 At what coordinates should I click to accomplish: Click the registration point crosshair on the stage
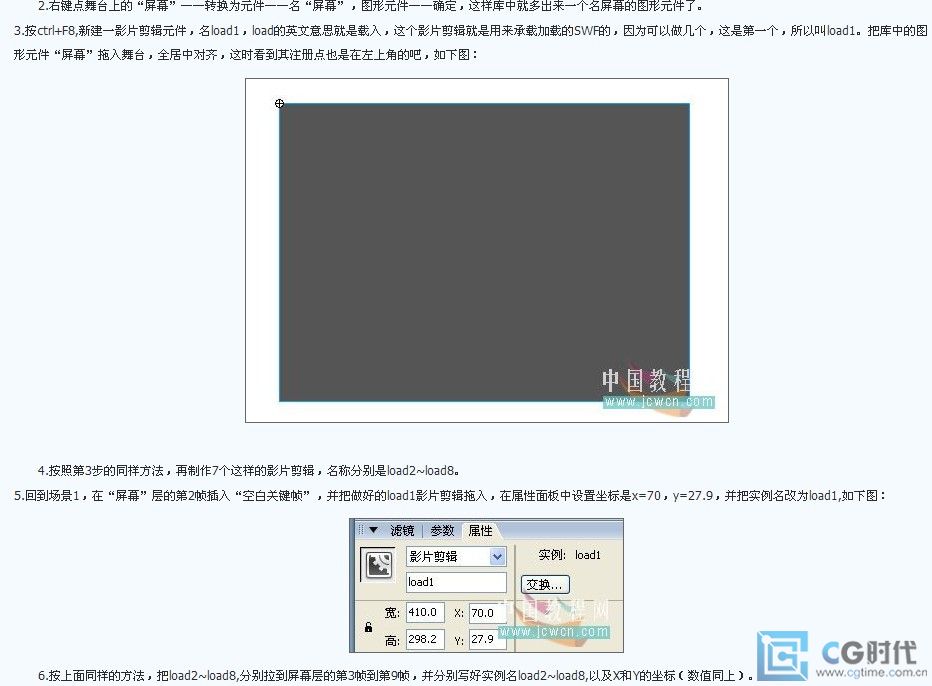279,103
